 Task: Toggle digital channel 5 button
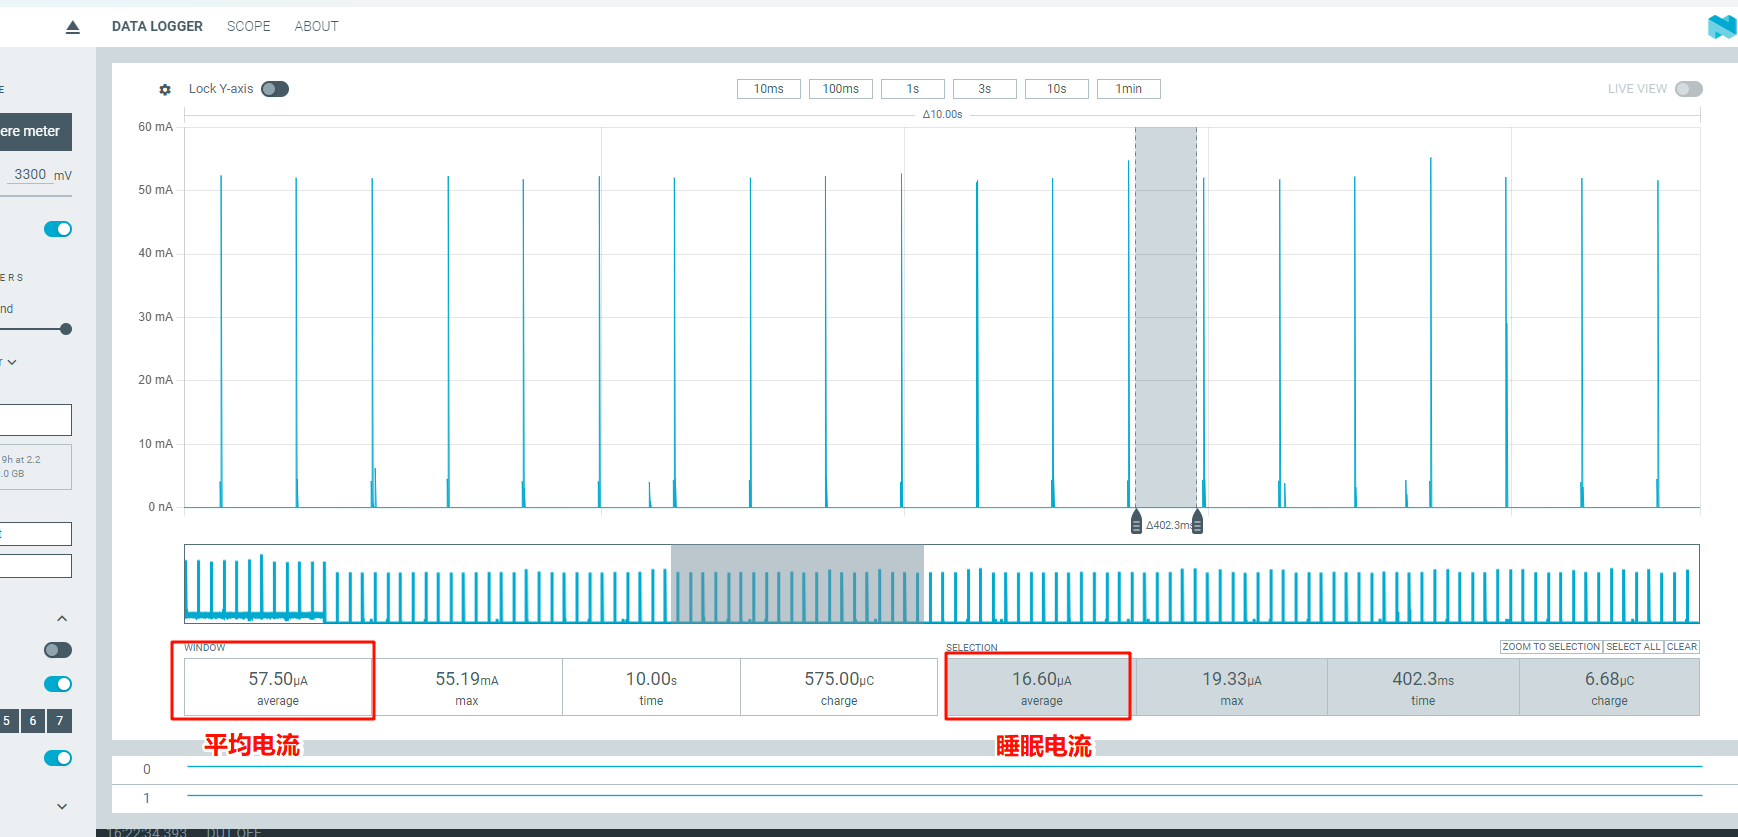pyautogui.click(x=7, y=720)
